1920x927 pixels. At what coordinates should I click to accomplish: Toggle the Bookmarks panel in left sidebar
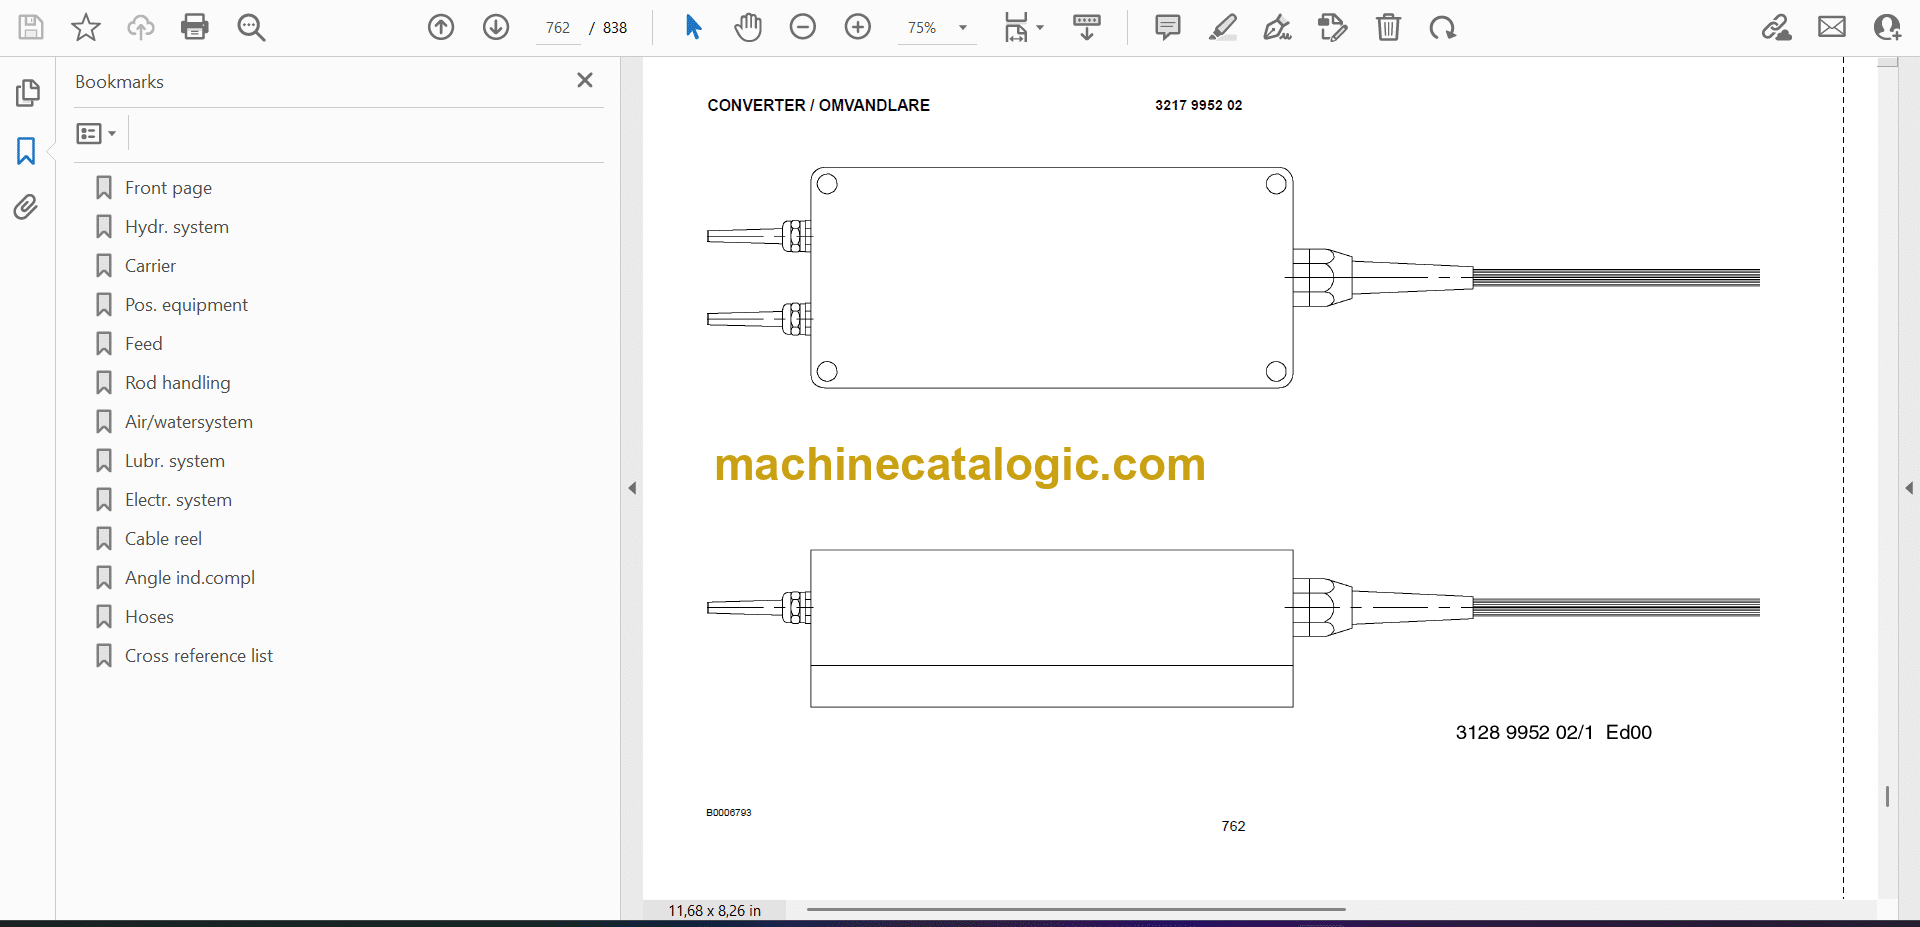[x=27, y=151]
